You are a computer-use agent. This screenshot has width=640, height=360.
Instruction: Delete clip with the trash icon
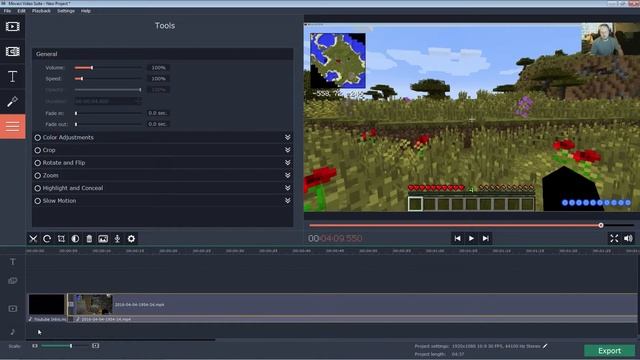coord(89,239)
